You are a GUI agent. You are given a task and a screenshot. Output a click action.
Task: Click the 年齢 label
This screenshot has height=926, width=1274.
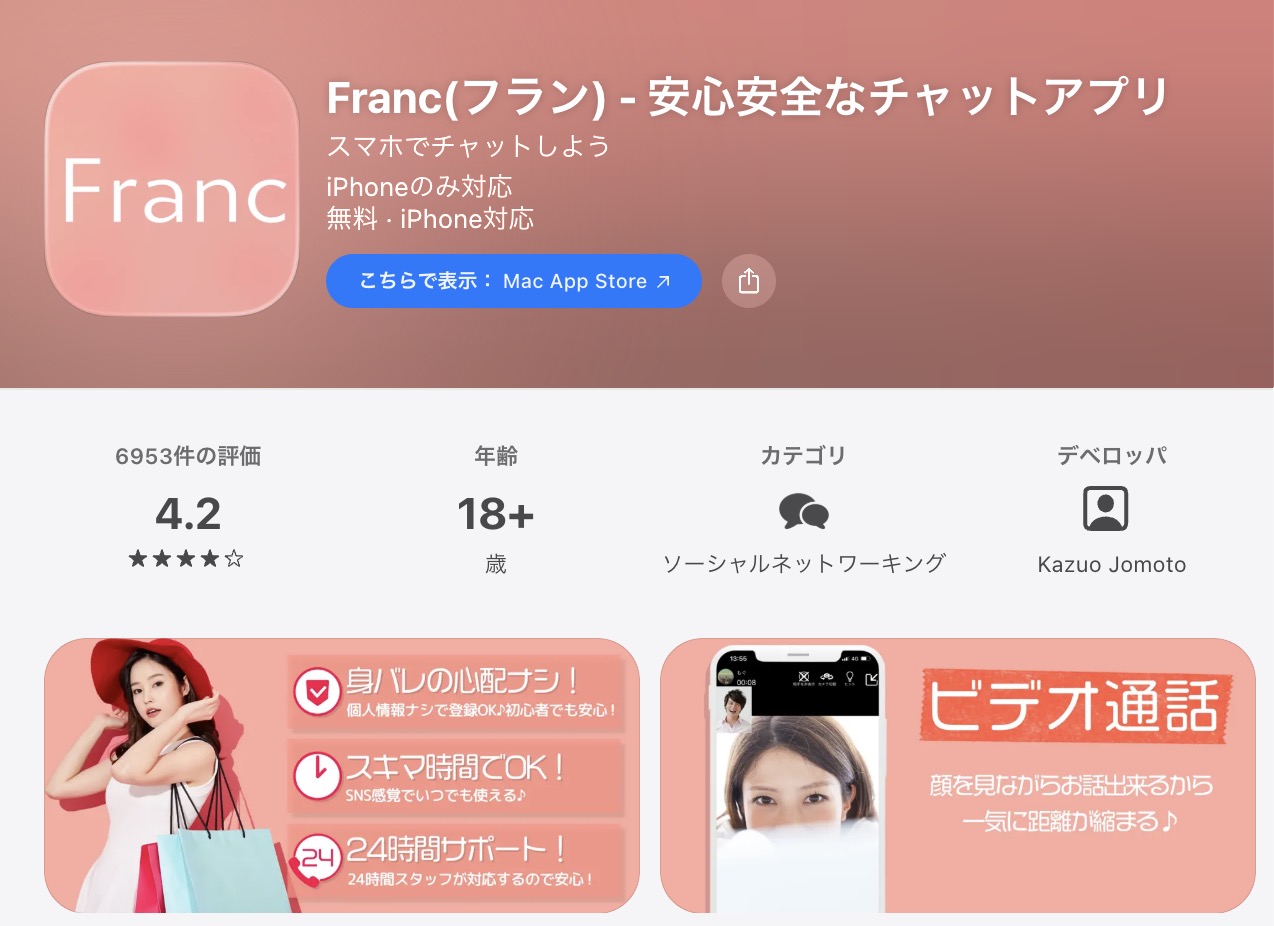(x=496, y=457)
